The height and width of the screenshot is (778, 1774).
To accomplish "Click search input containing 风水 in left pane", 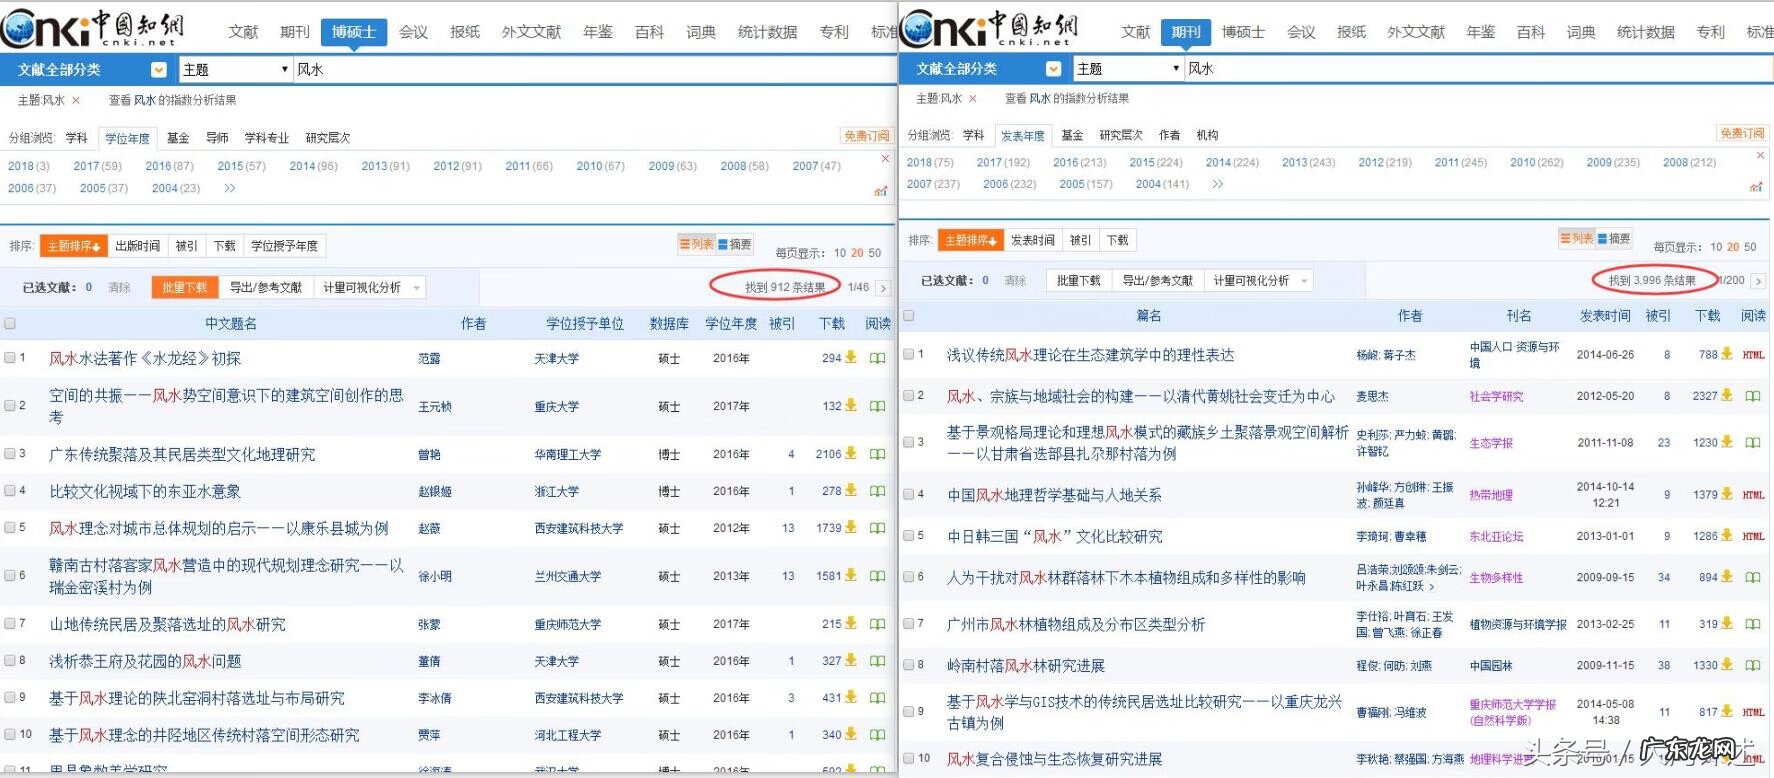I will (594, 69).
